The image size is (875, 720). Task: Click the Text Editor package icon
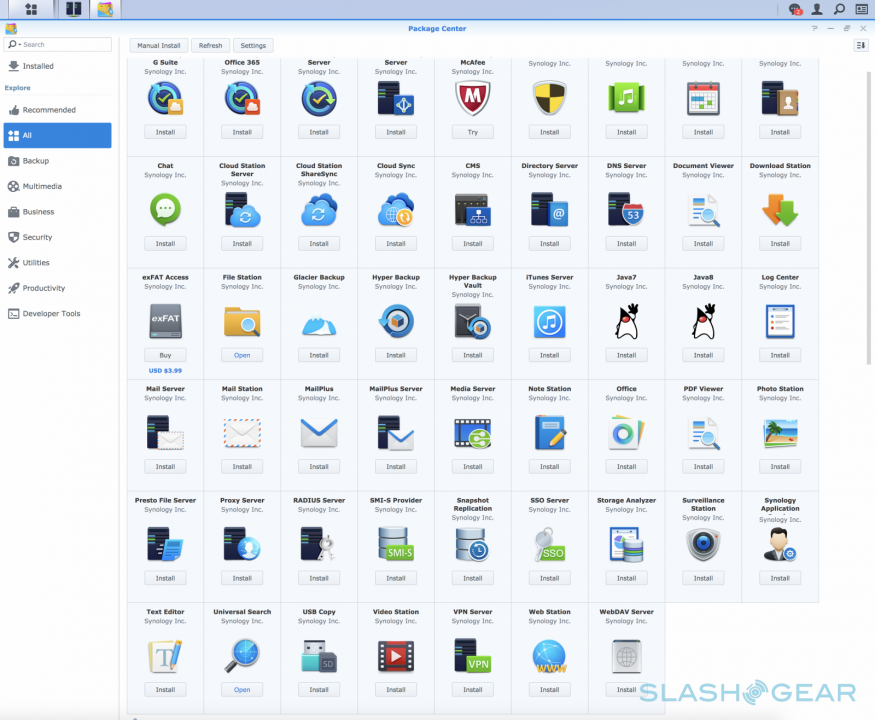click(165, 657)
